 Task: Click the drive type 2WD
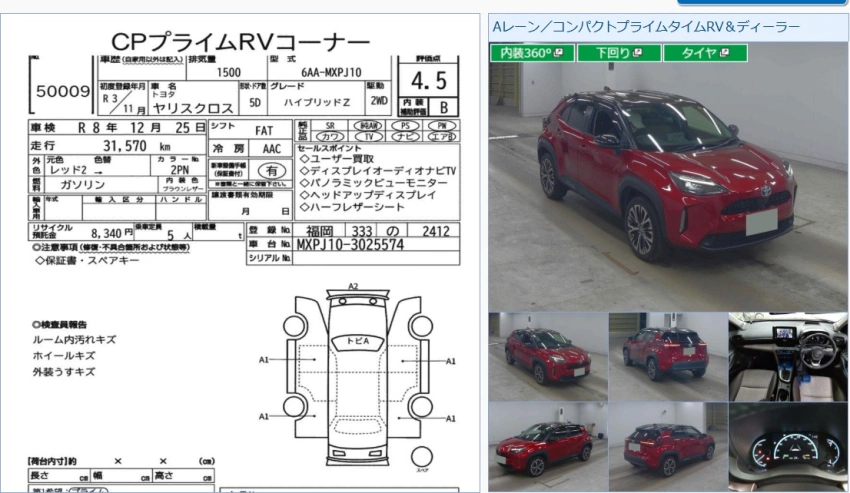click(x=379, y=101)
